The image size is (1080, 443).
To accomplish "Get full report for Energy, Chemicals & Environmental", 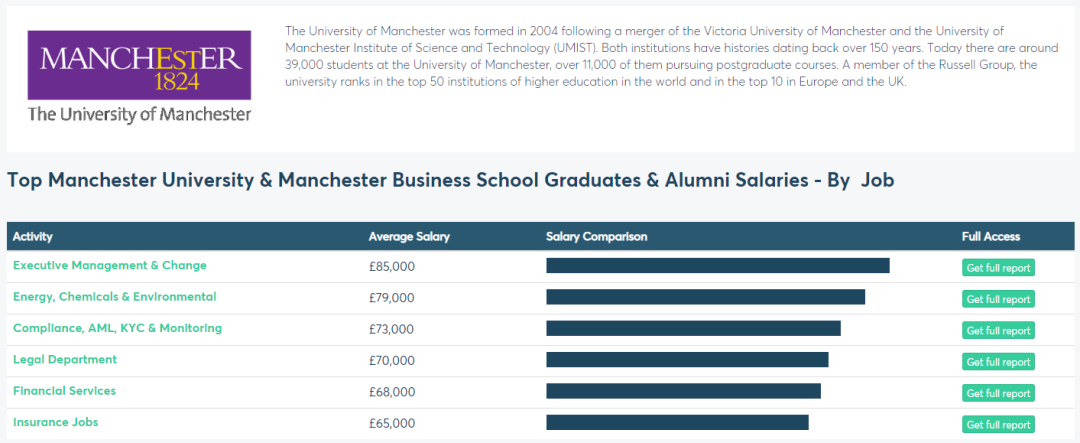I will pyautogui.click(x=997, y=299).
